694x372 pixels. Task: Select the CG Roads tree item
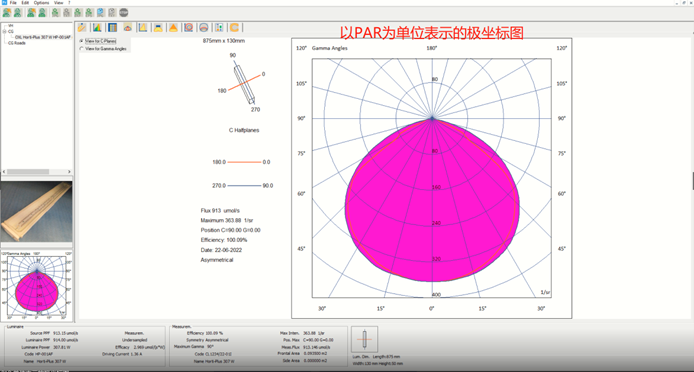[x=16, y=43]
